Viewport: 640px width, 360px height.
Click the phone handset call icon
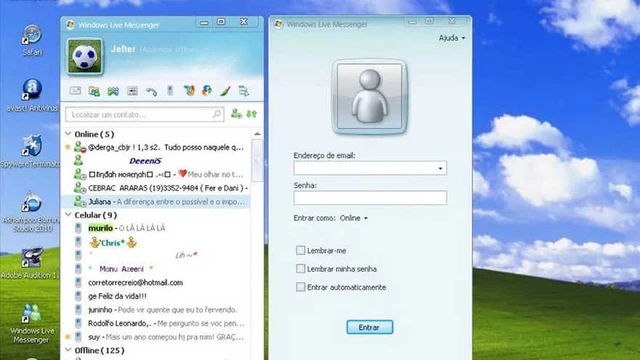pyautogui.click(x=151, y=91)
